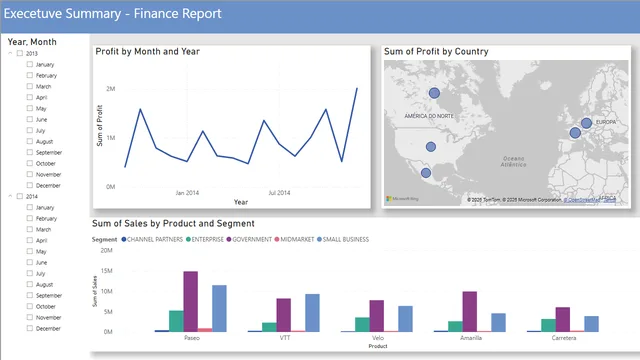Select Midmarket legend swatch

pyautogui.click(x=277, y=240)
